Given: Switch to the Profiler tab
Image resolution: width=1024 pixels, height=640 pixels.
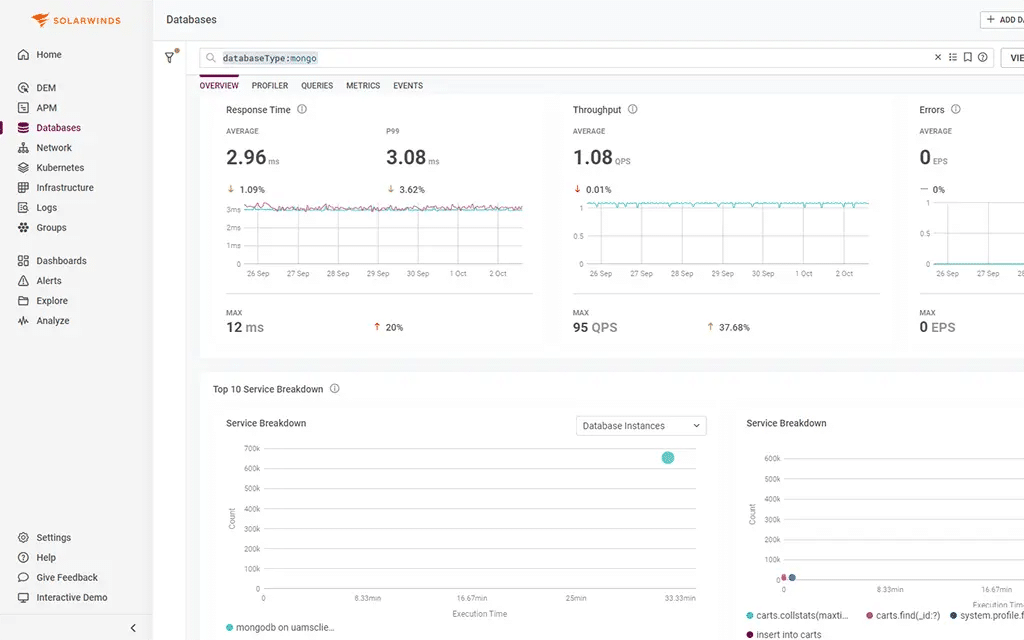Looking at the screenshot, I should [x=270, y=86].
